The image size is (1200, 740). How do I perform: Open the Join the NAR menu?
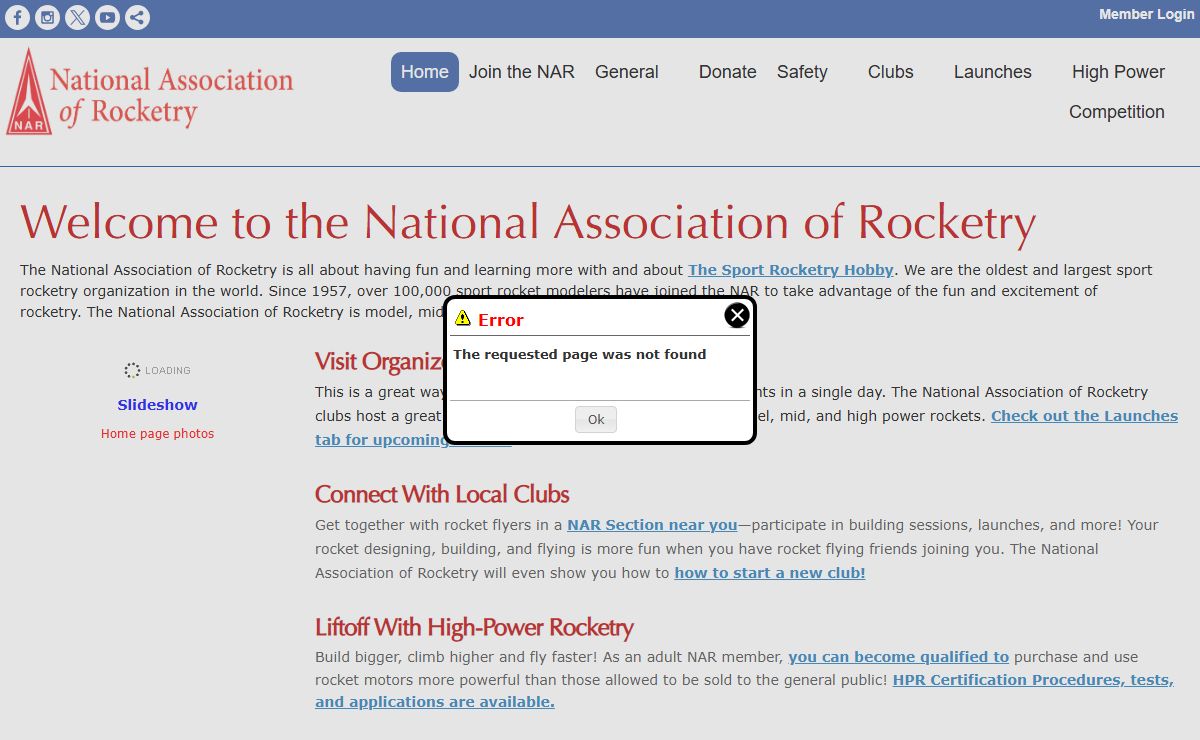(522, 72)
